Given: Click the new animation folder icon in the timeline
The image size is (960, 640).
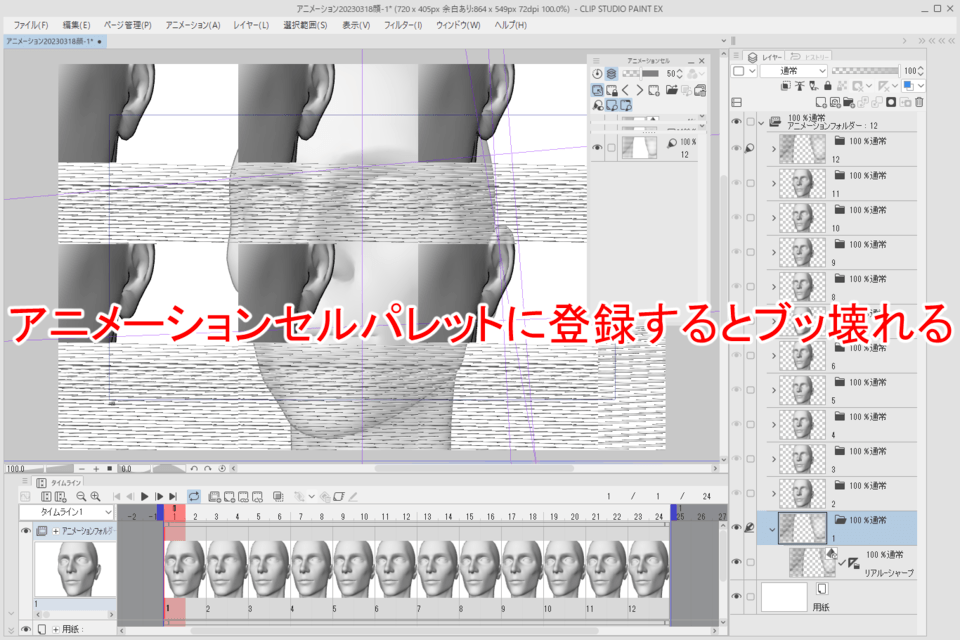Looking at the screenshot, I should (214, 496).
